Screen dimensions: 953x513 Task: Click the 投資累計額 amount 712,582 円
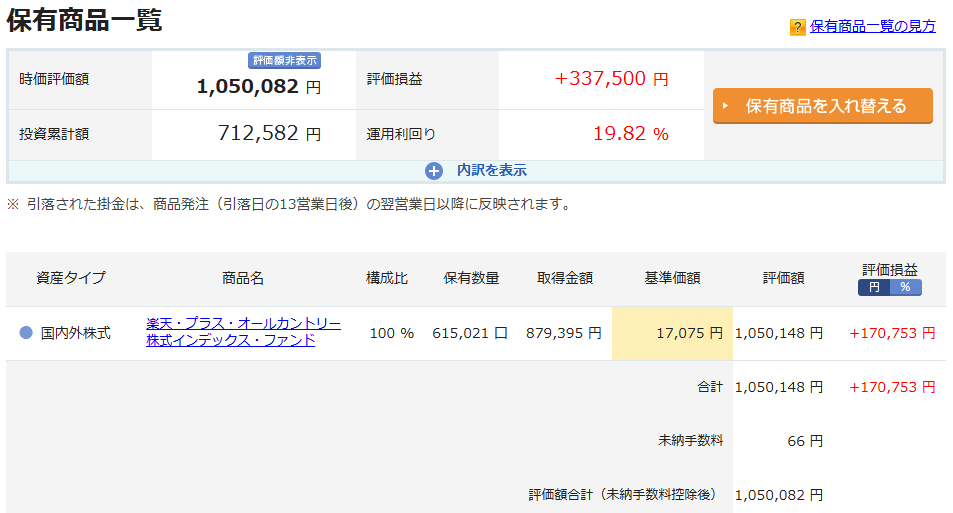tap(269, 134)
